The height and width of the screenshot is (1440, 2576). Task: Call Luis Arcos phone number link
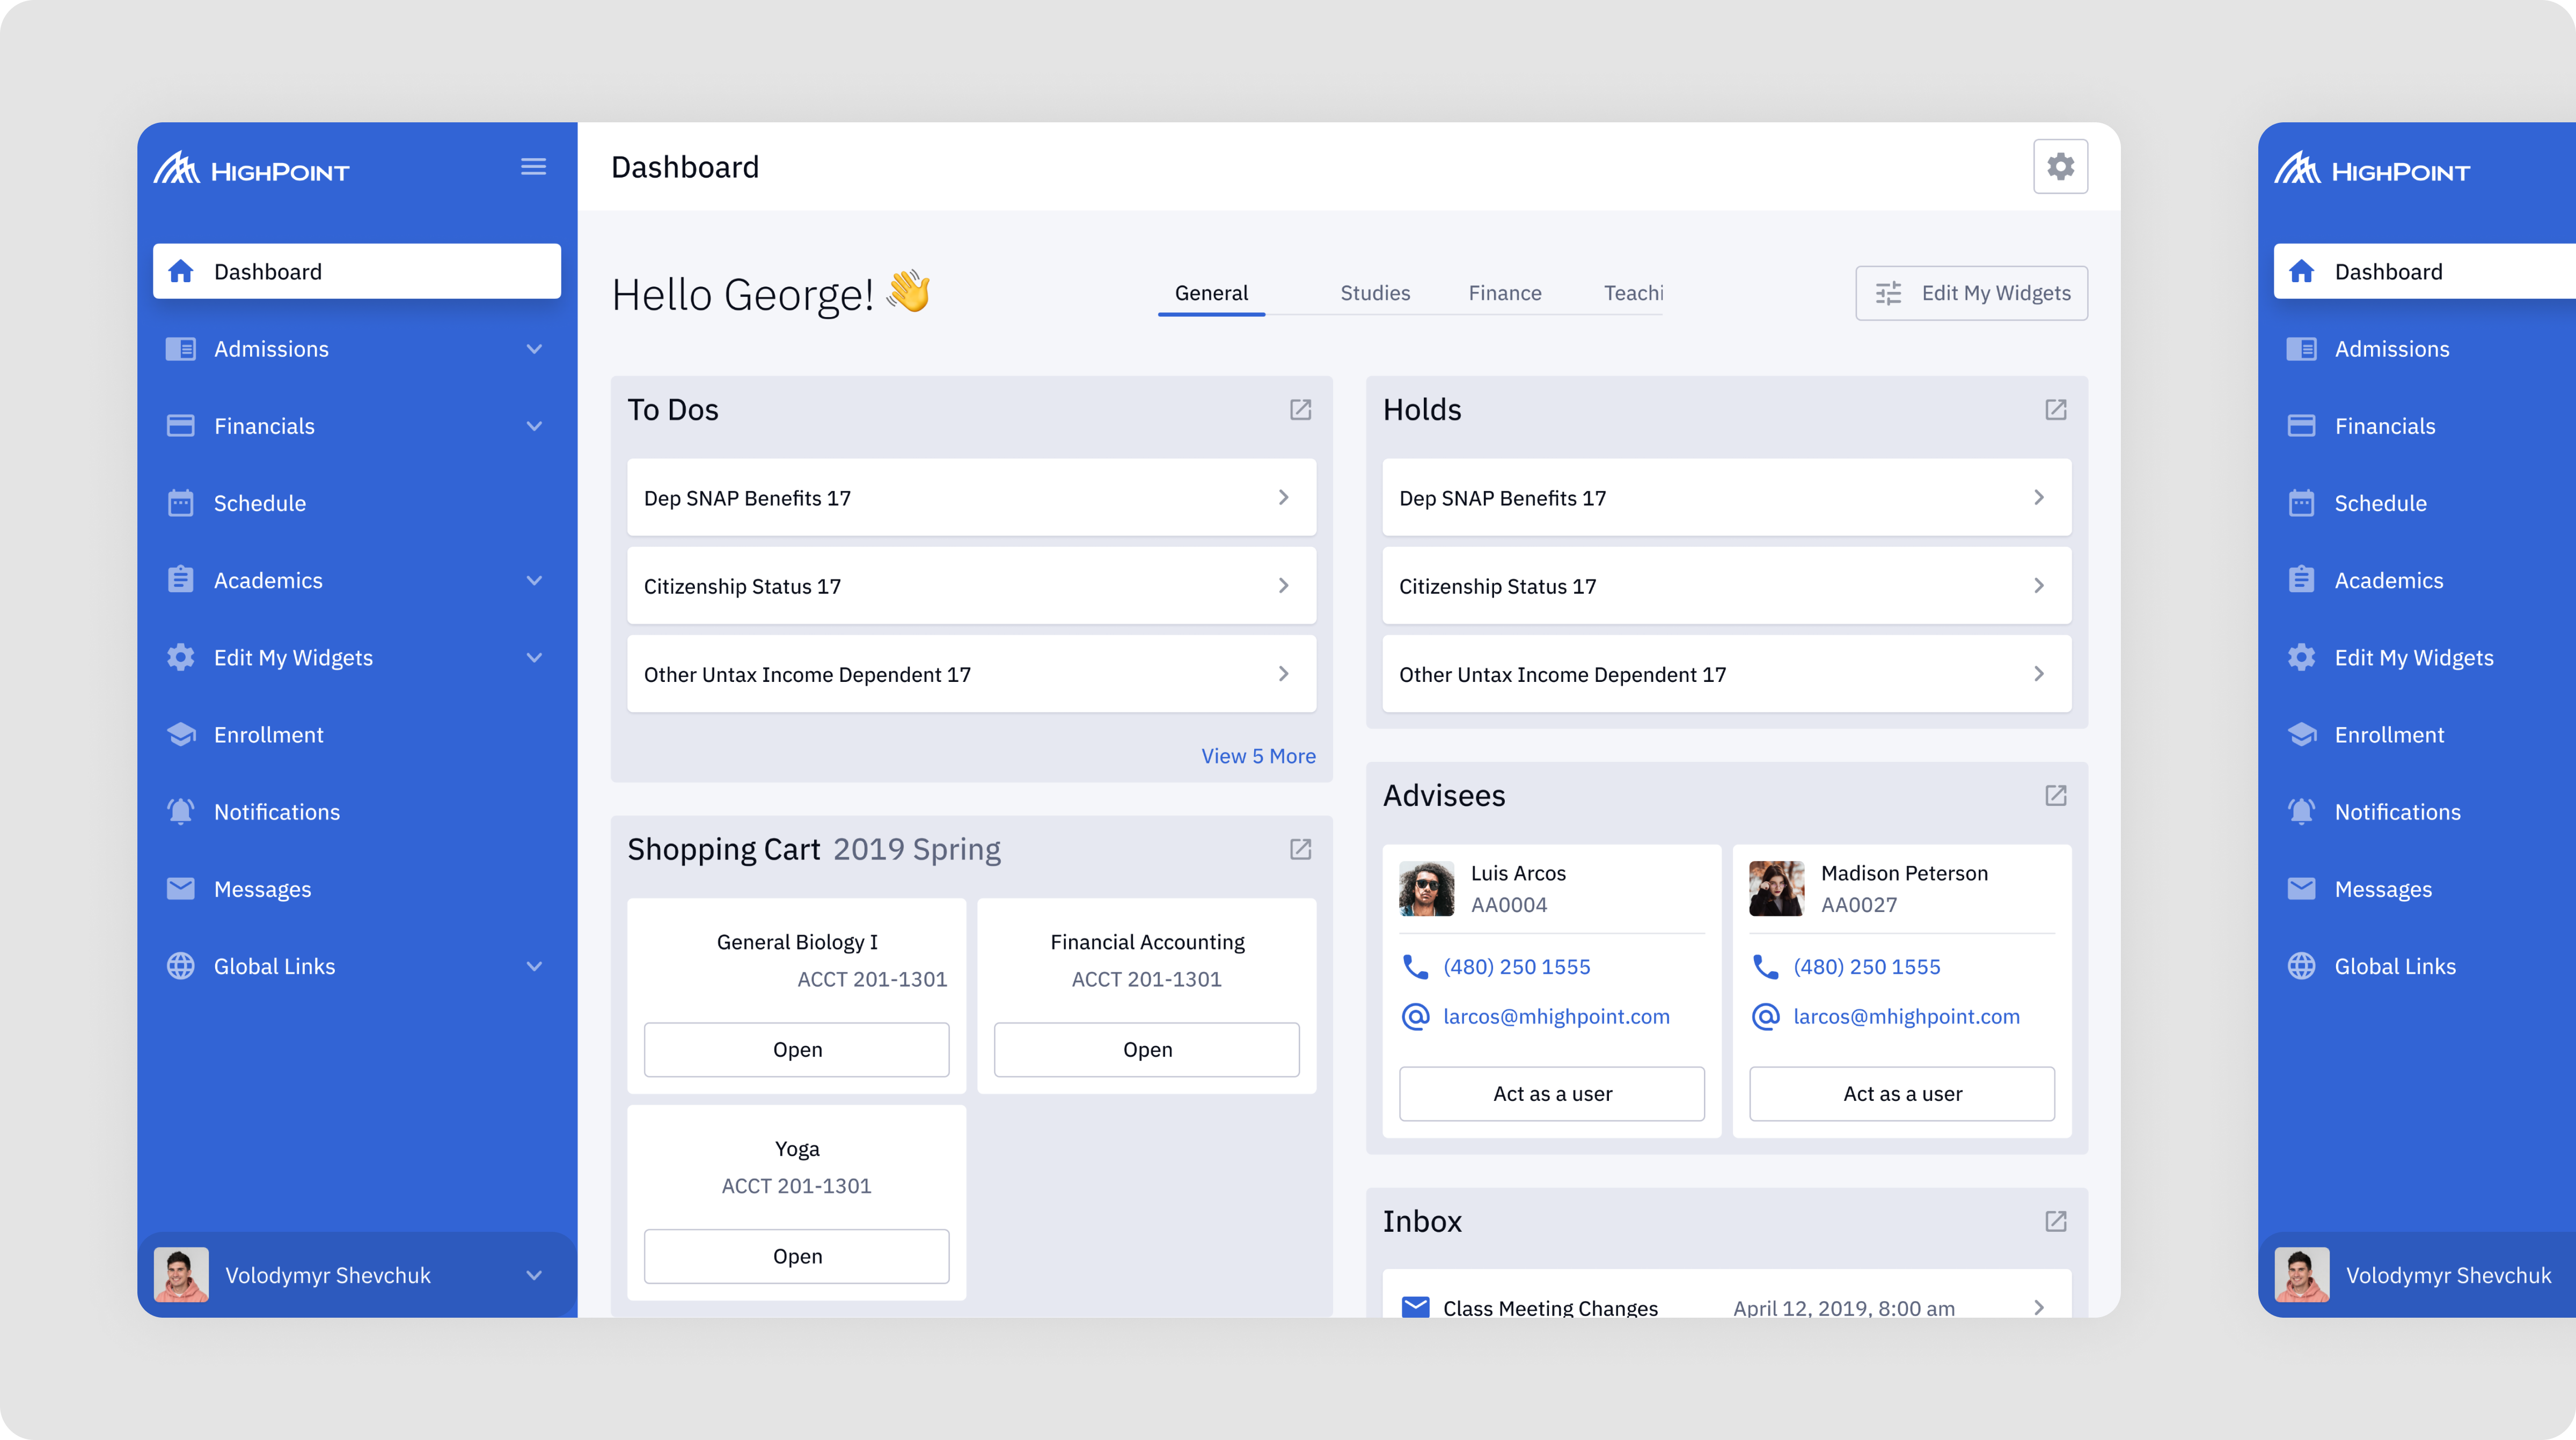[1516, 967]
